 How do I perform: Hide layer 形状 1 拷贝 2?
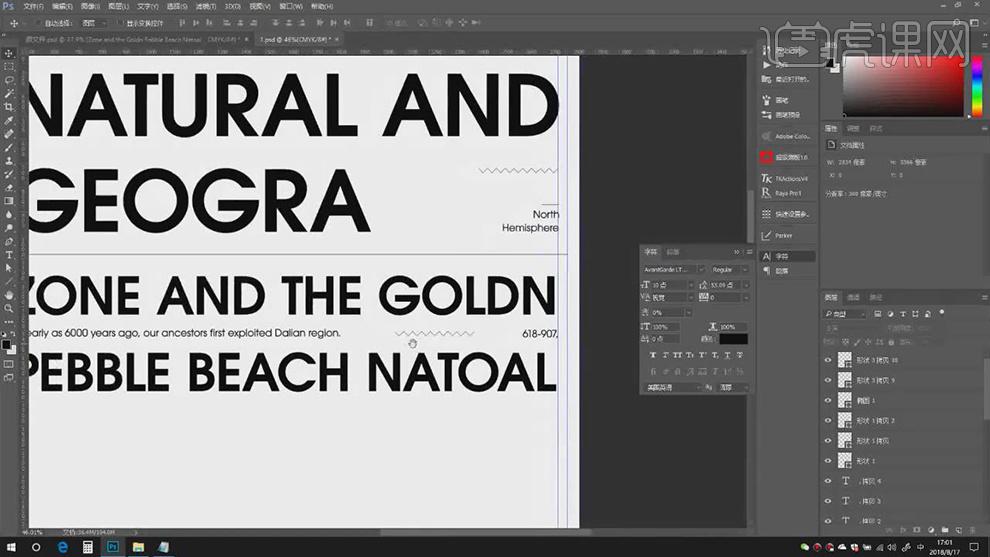[828, 421]
